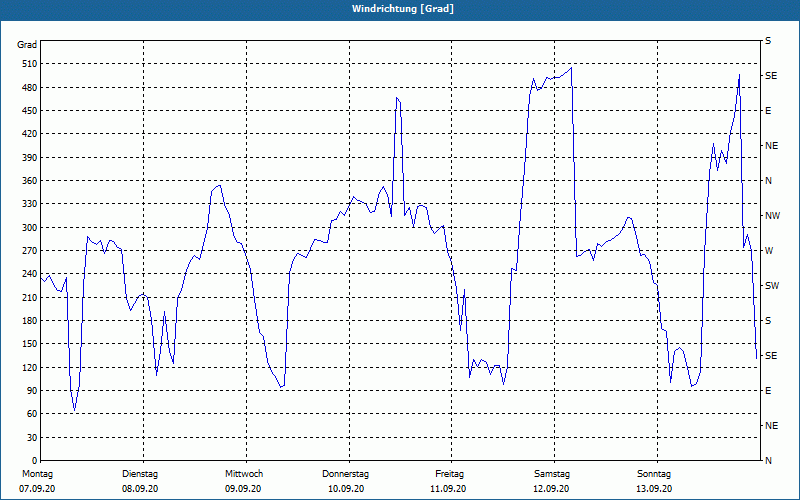The image size is (800, 500).
Task: Click the 450 value on left axis
Action: click(30, 111)
